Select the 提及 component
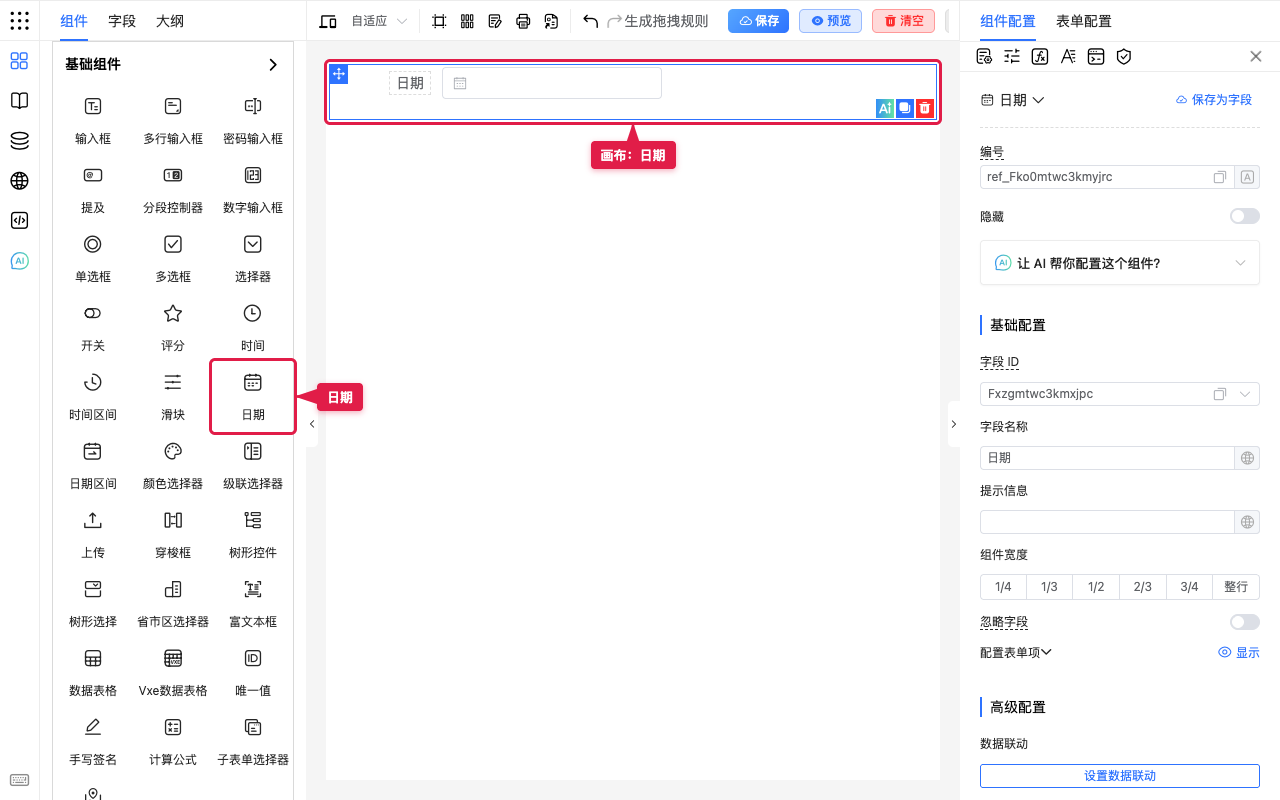The image size is (1280, 800). coord(93,190)
